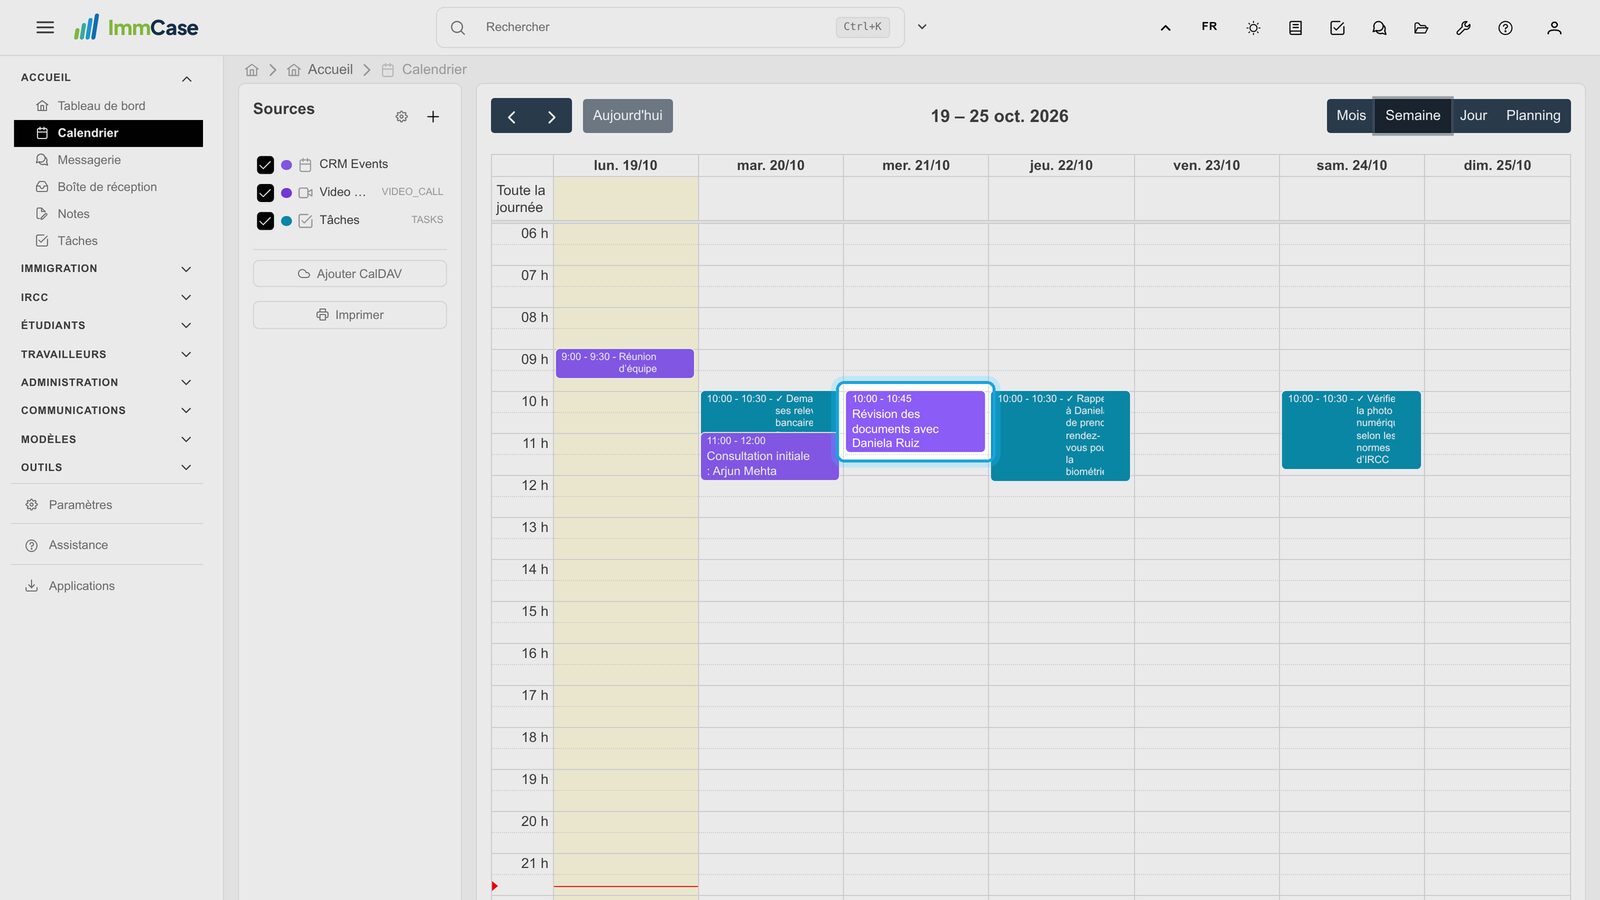Image resolution: width=1600 pixels, height=900 pixels.
Task: Switch to Jour calendar view
Action: [x=1473, y=116]
